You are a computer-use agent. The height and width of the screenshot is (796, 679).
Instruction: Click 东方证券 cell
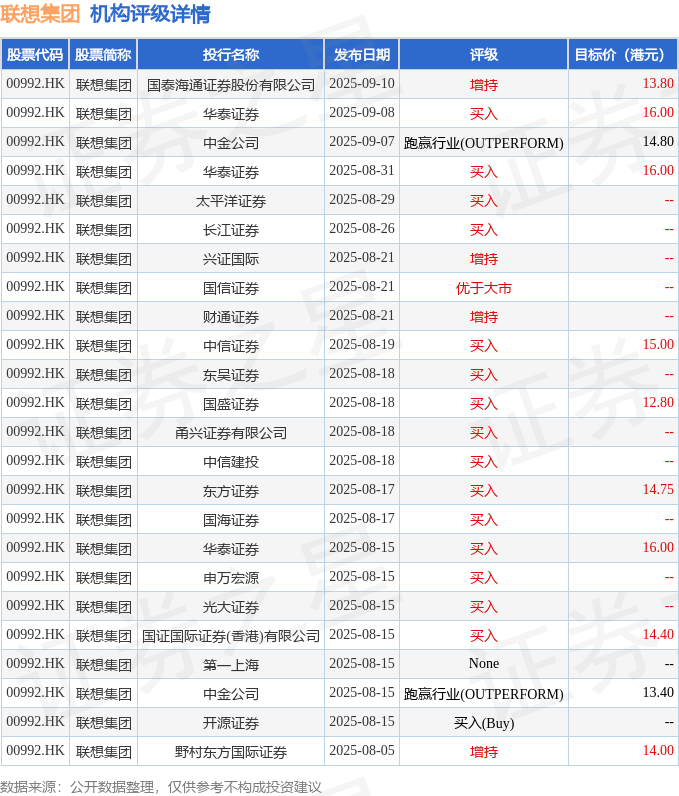pyautogui.click(x=231, y=491)
